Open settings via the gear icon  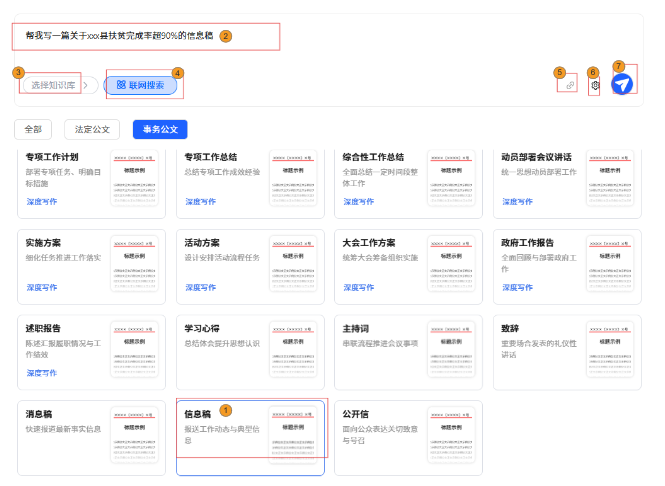click(x=595, y=86)
